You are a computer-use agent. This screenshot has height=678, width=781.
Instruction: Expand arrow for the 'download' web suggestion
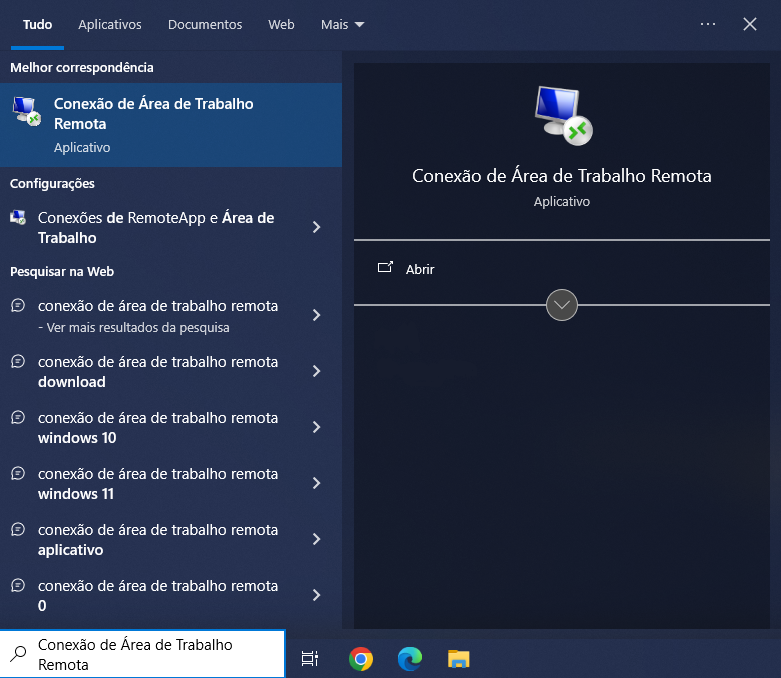point(316,371)
